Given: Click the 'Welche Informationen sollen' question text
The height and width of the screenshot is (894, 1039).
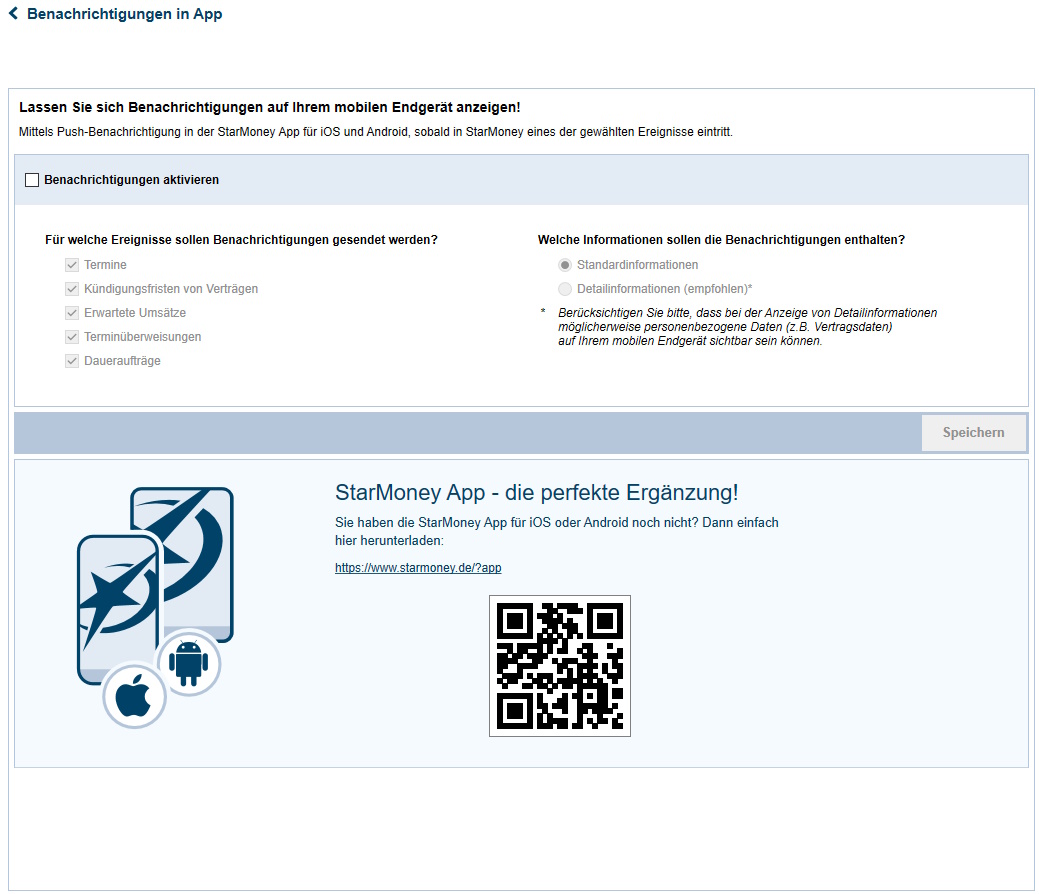Looking at the screenshot, I should (x=721, y=240).
